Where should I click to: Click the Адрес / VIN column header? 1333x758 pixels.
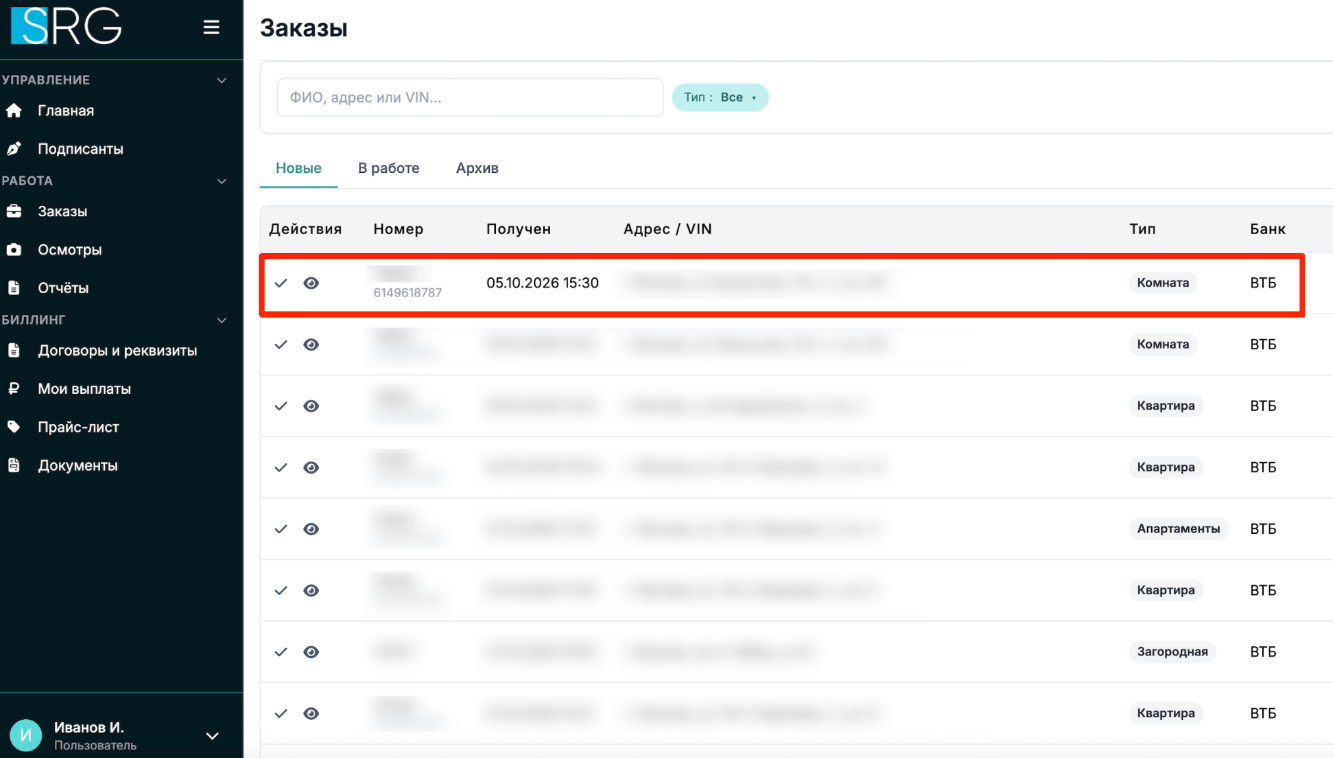click(x=668, y=229)
